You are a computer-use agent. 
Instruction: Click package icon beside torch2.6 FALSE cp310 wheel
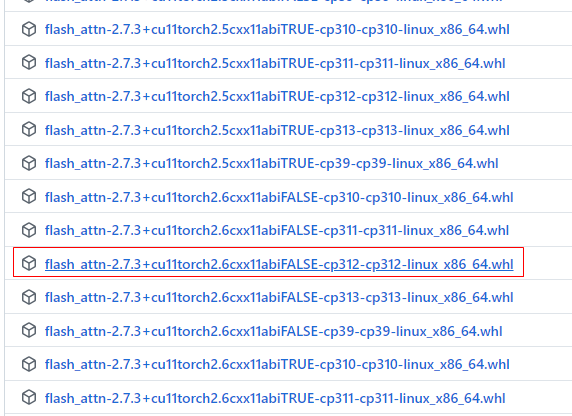point(29,197)
